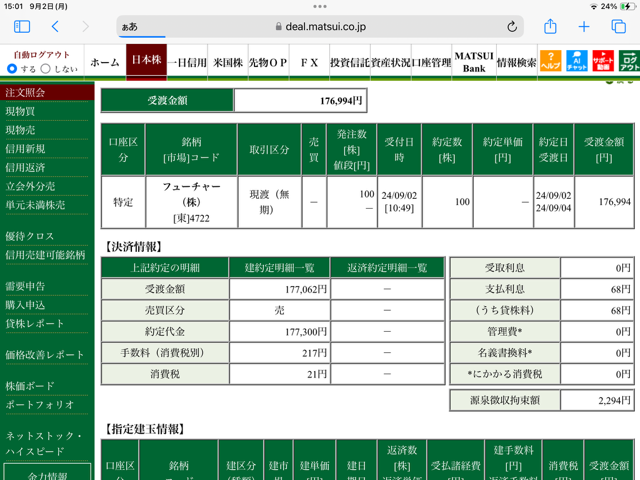Open 価格改善レポート in the sidebar
This screenshot has width=640, height=480.
[44, 355]
